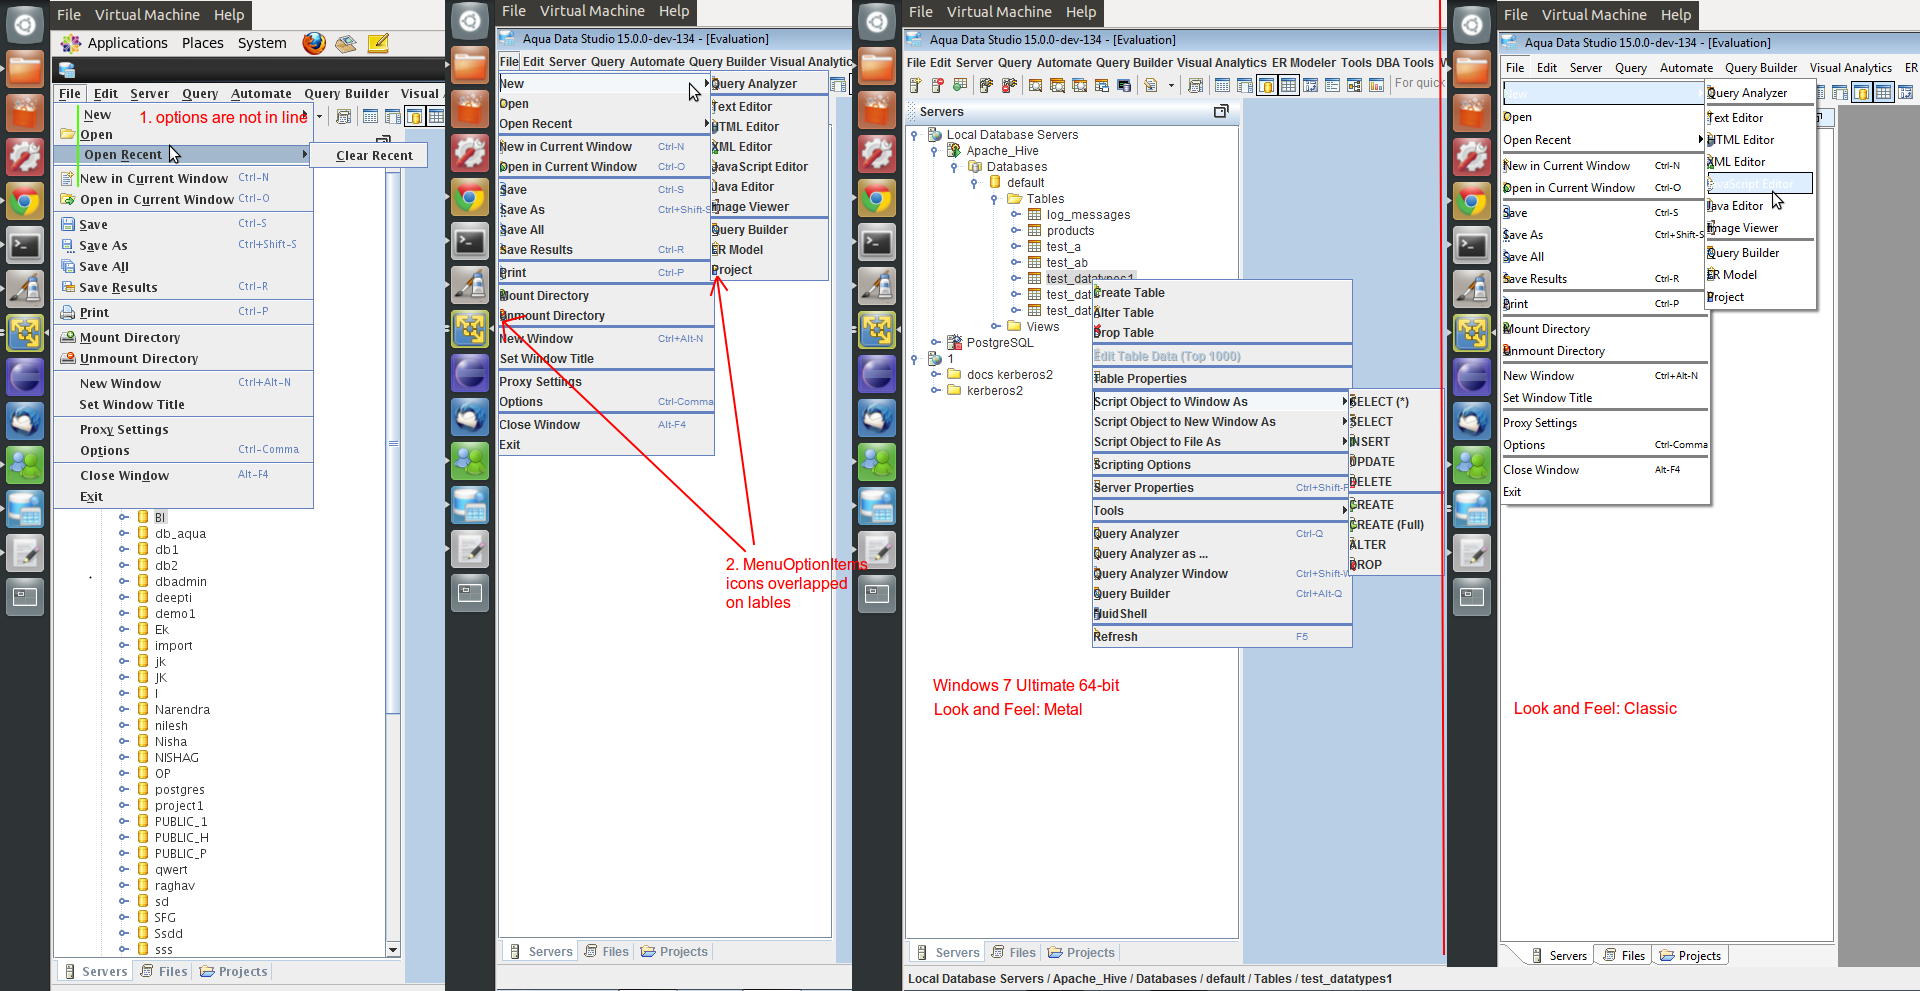Expand the products table node

coord(1015,231)
